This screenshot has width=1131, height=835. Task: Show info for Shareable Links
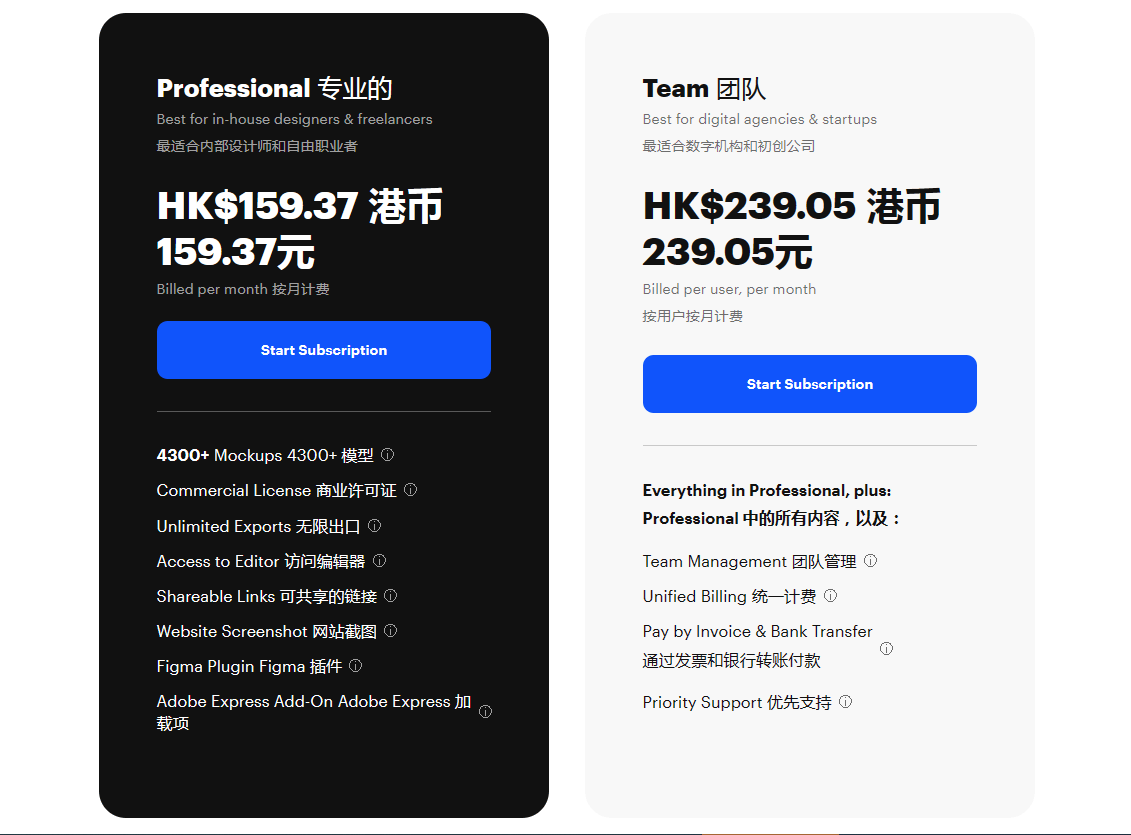pos(390,596)
